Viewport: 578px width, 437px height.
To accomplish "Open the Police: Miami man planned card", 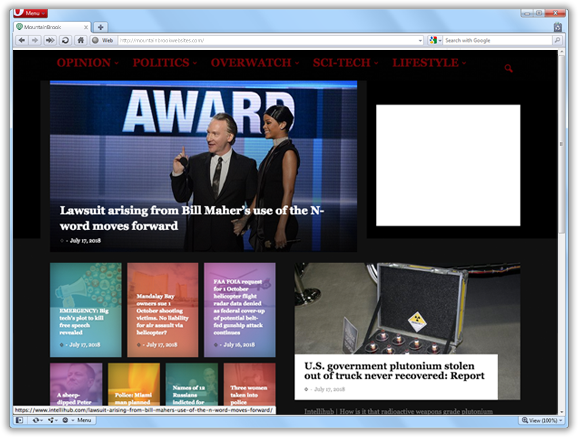I will pos(134,385).
